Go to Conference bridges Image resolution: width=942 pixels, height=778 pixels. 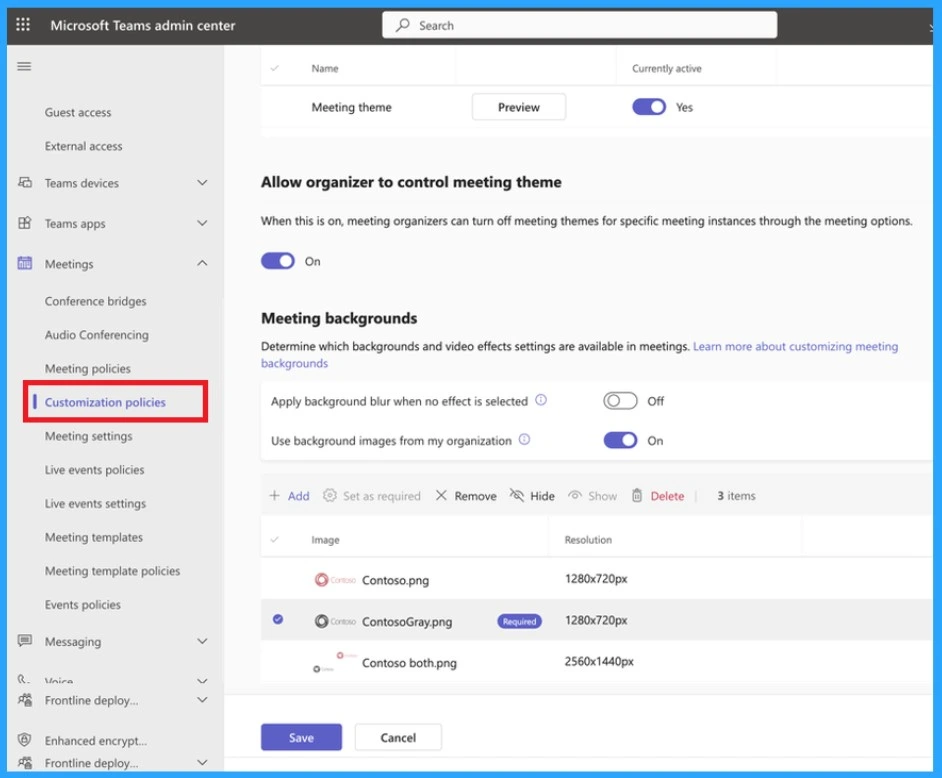[96, 301]
